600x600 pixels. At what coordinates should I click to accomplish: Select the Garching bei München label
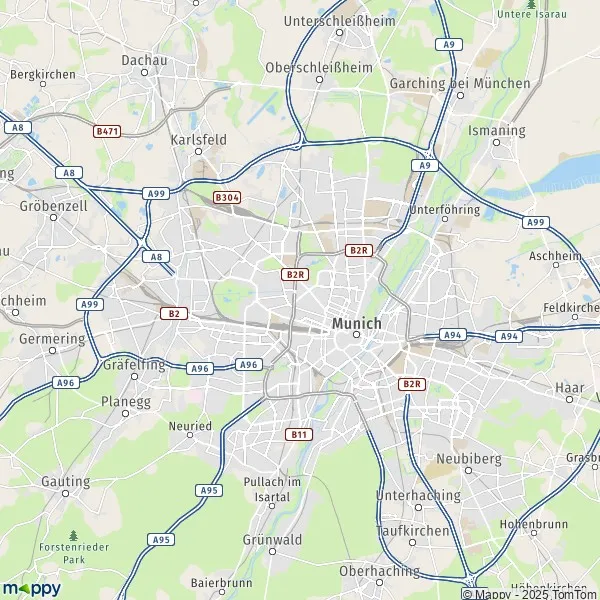pyautogui.click(x=460, y=83)
